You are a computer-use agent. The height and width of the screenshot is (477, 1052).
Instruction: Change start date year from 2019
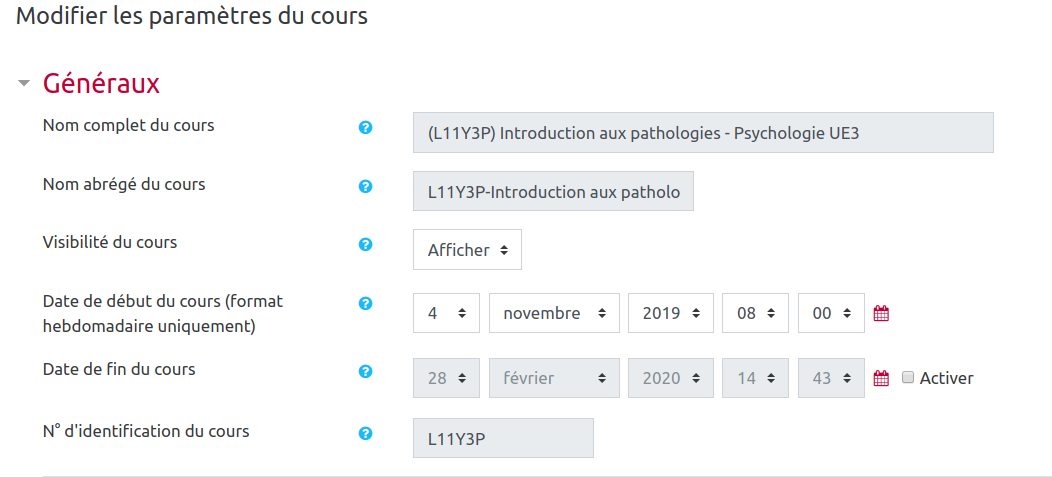670,314
